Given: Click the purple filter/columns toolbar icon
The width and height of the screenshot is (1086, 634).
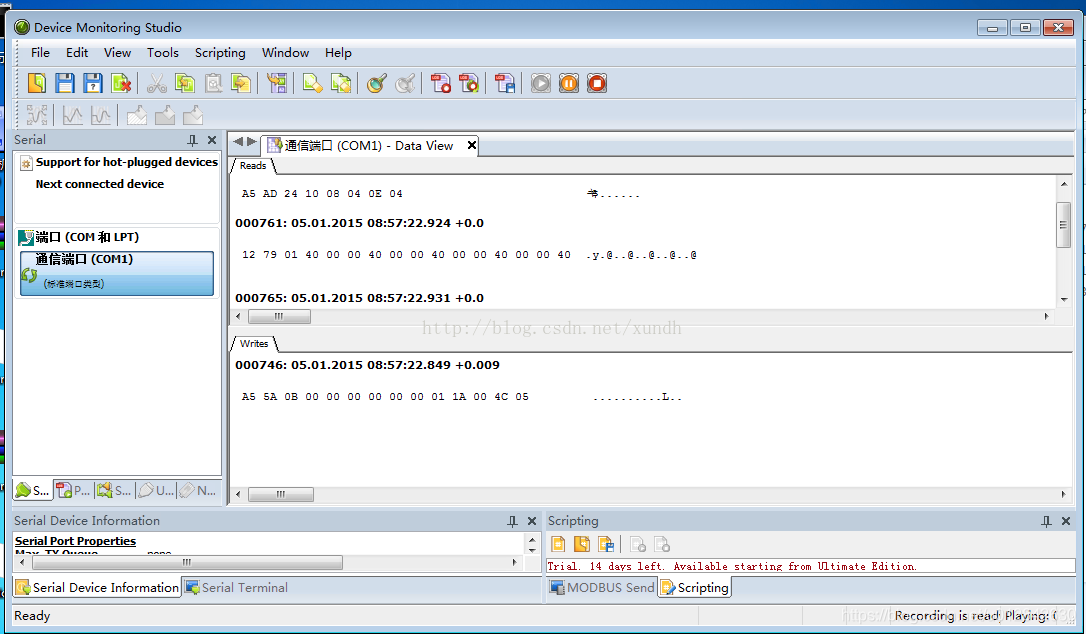Looking at the screenshot, I should coord(277,83).
